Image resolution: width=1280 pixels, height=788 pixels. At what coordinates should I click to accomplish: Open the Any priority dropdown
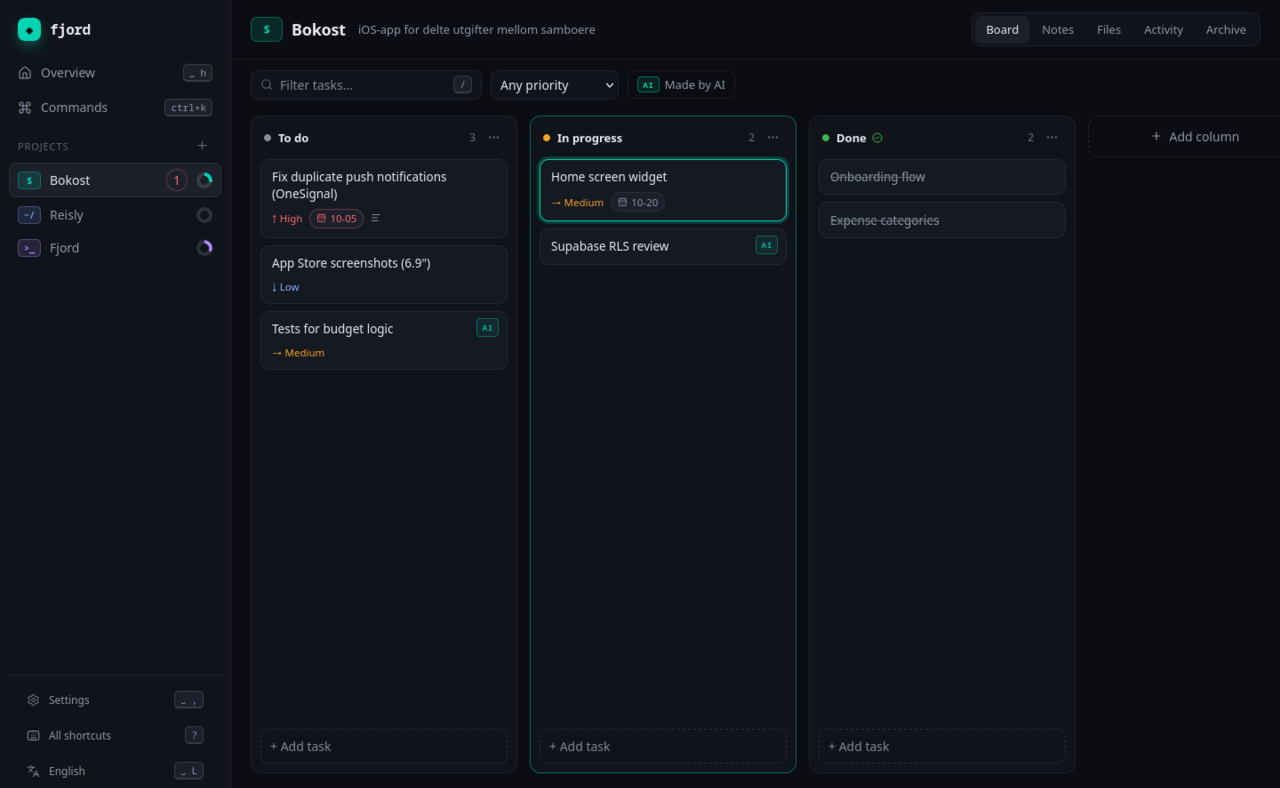554,85
